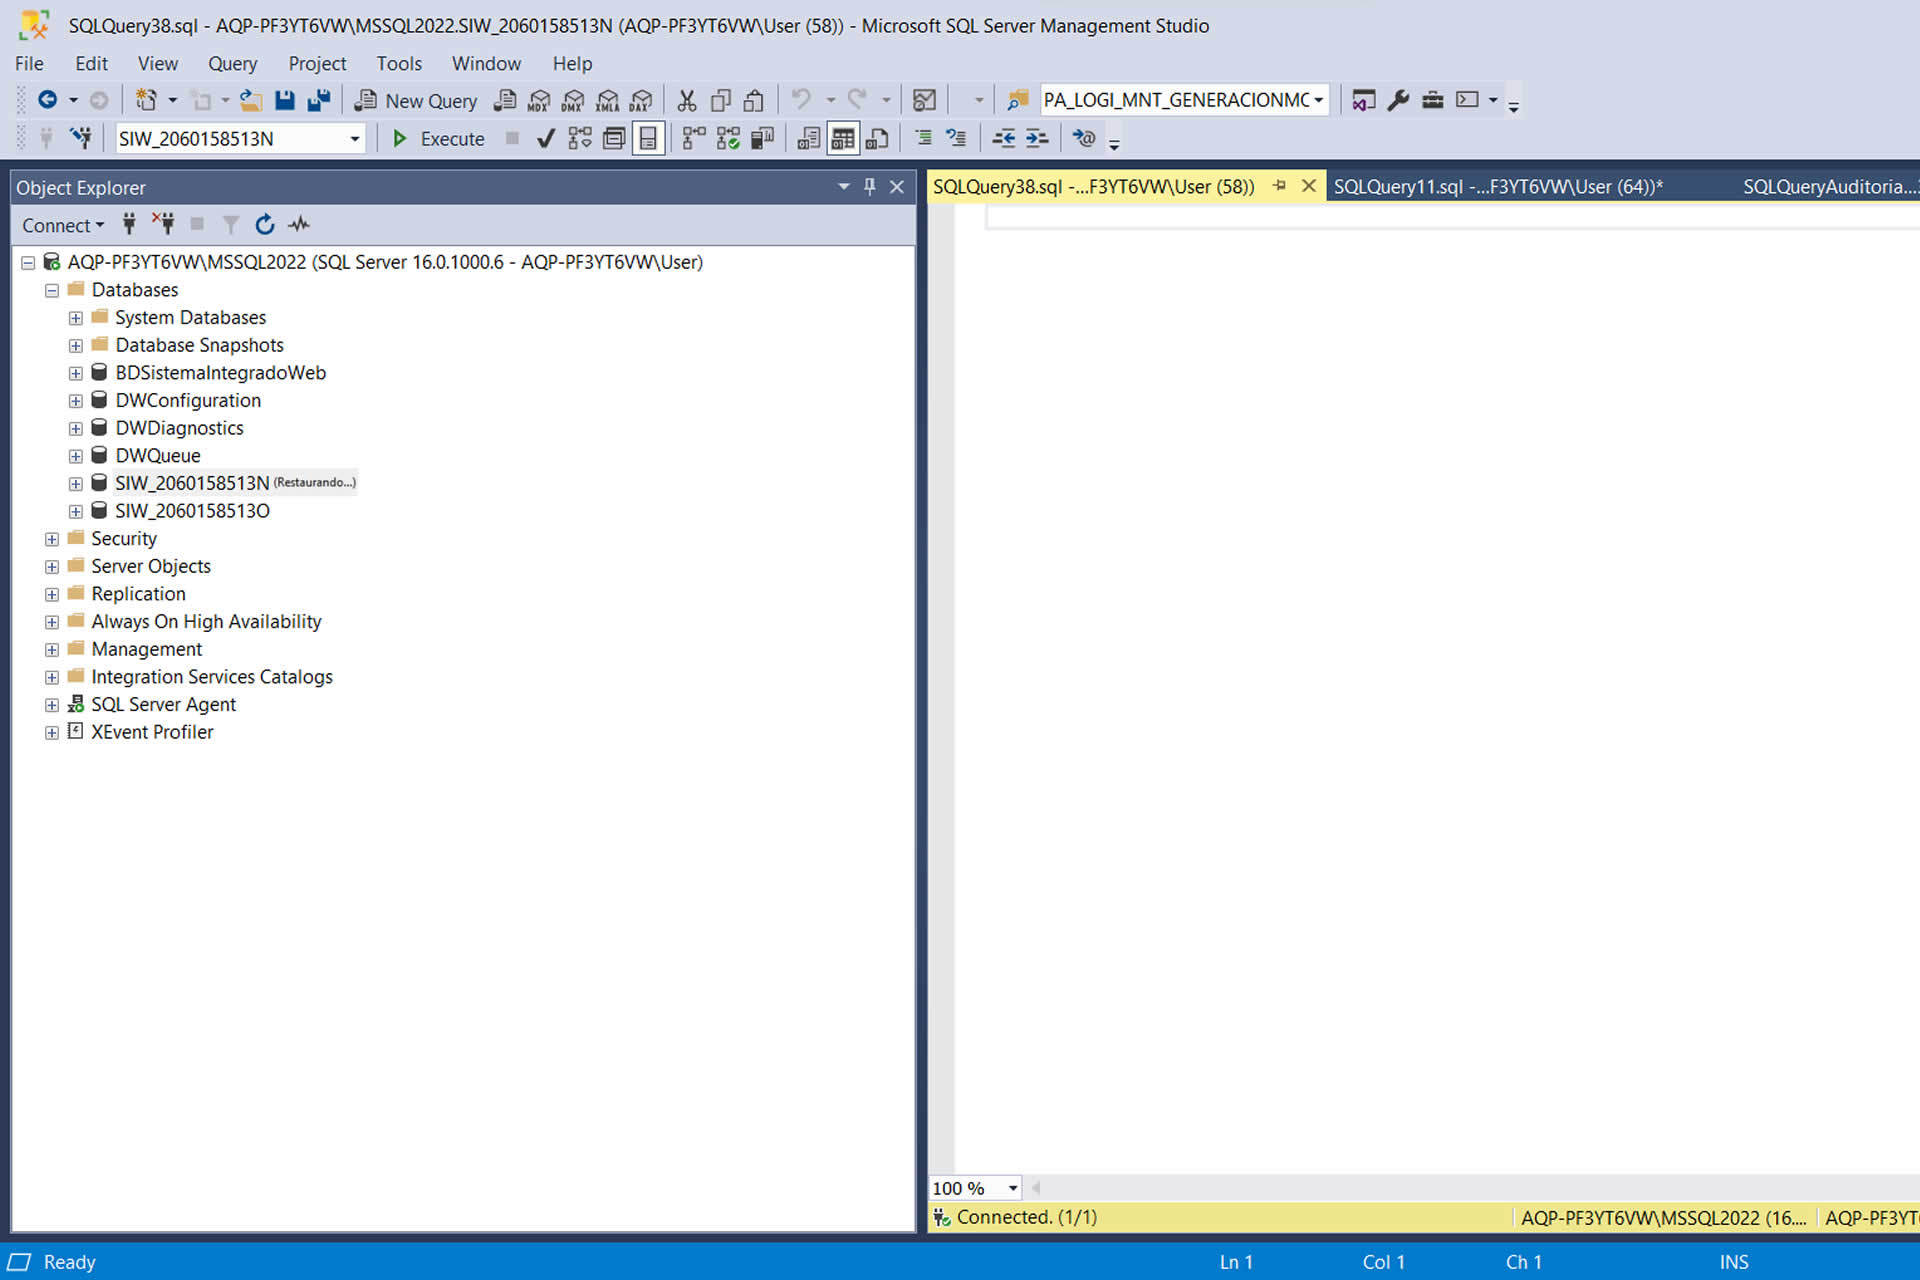Click the MDX query icon

[x=539, y=100]
